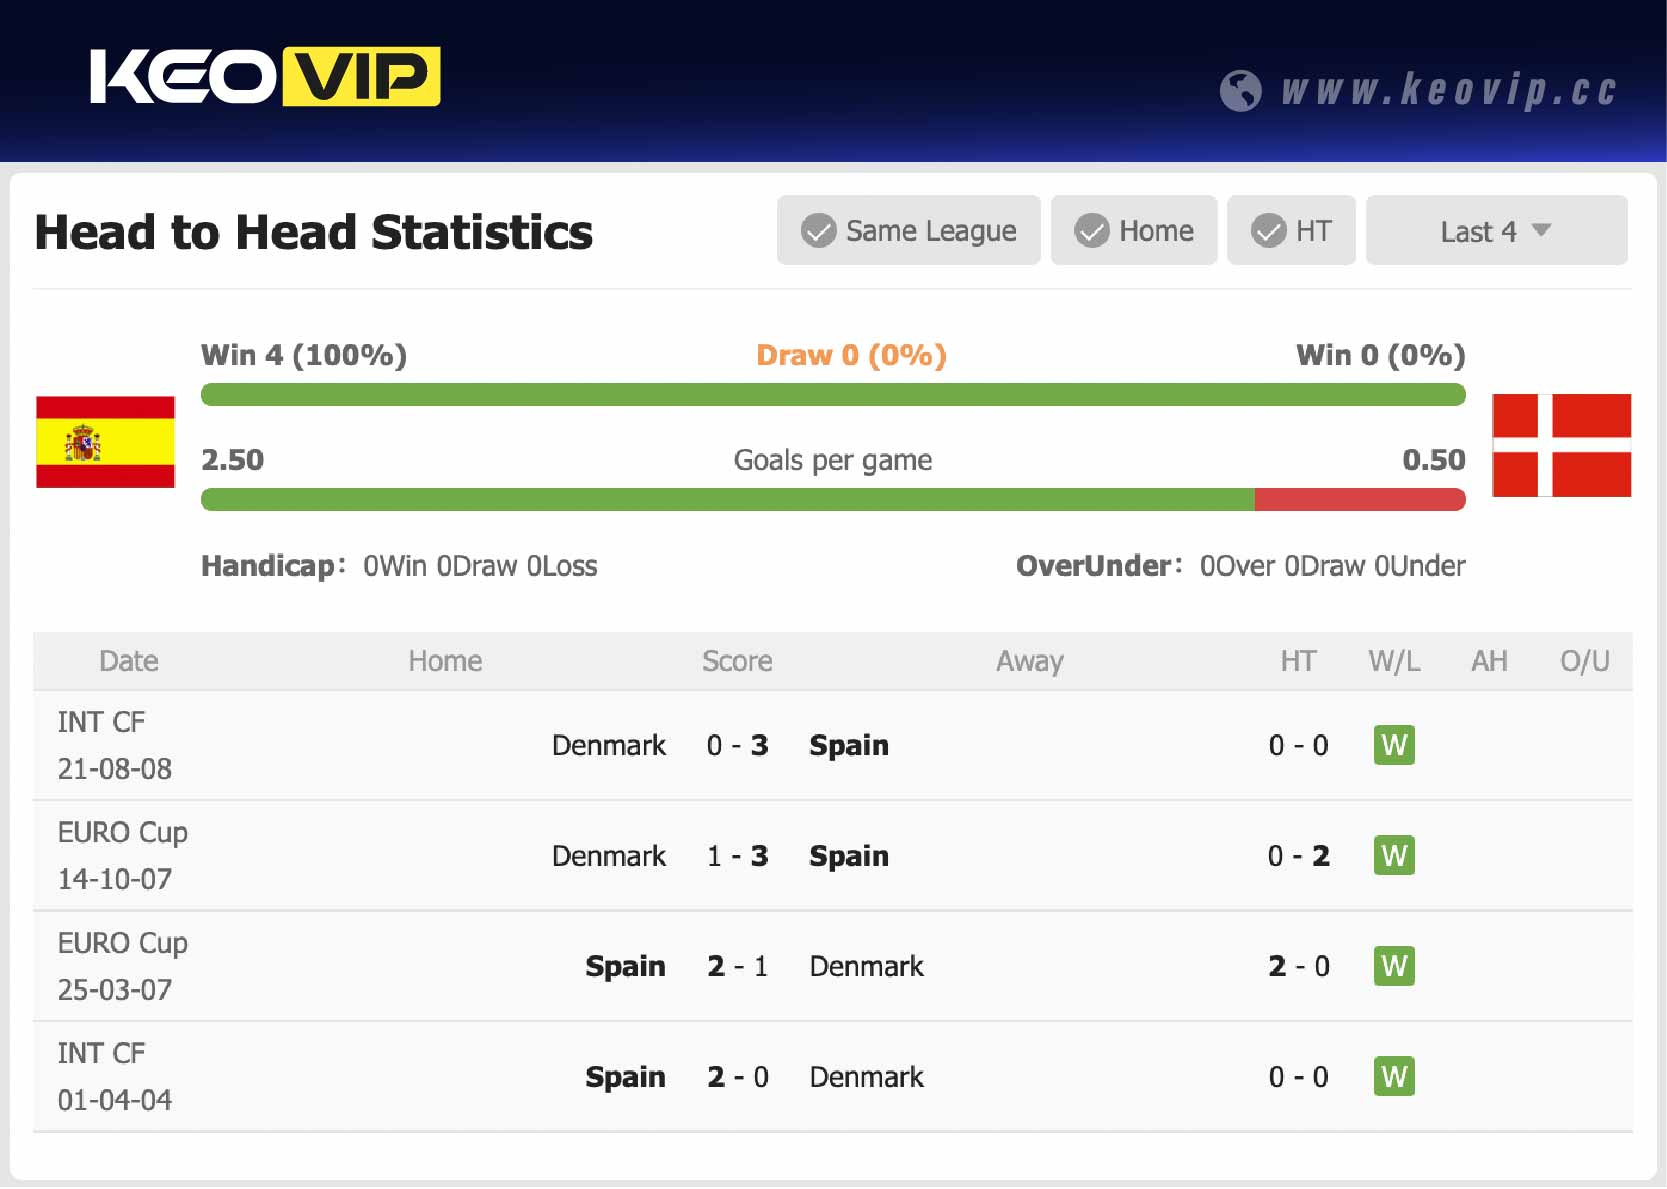Toggle the Home filter checkbox
This screenshot has height=1189, width=1667.
[x=1134, y=230]
